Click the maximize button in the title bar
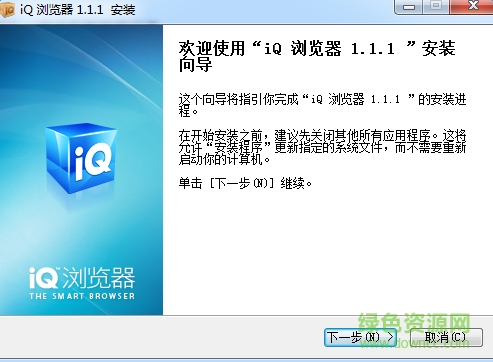The width and height of the screenshot is (493, 362). (436, 7)
